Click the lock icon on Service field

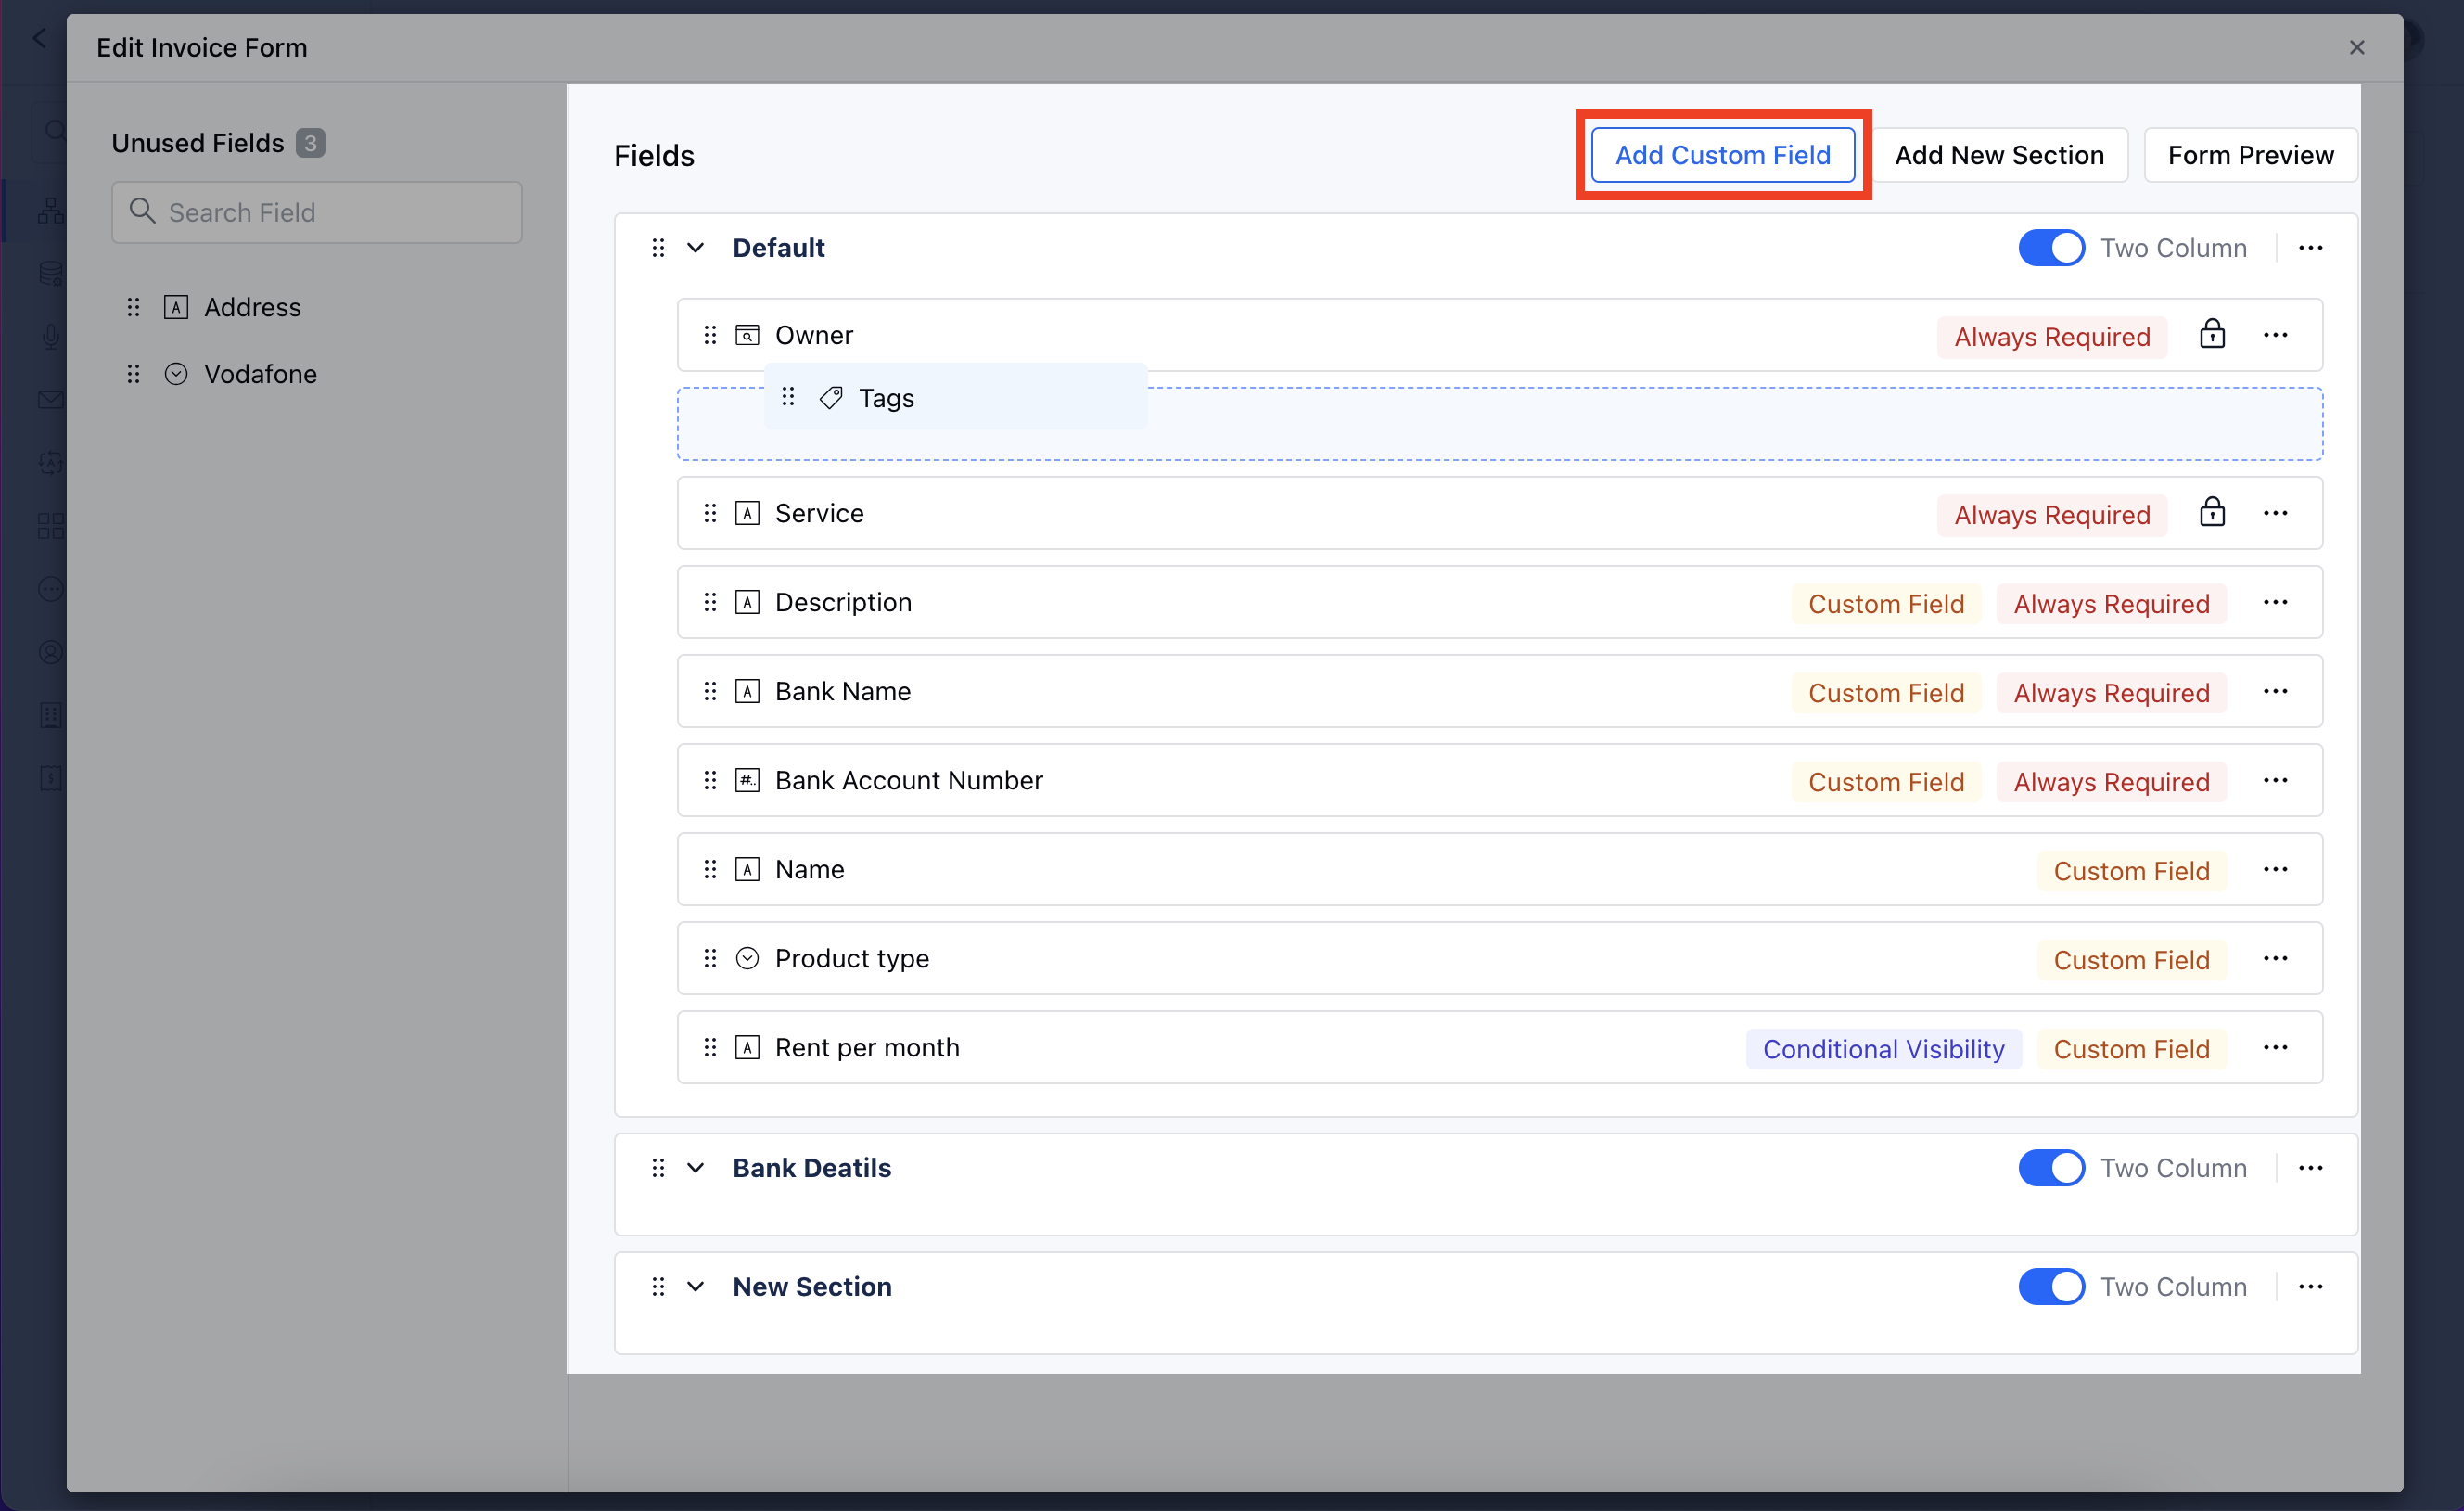[x=2212, y=511]
